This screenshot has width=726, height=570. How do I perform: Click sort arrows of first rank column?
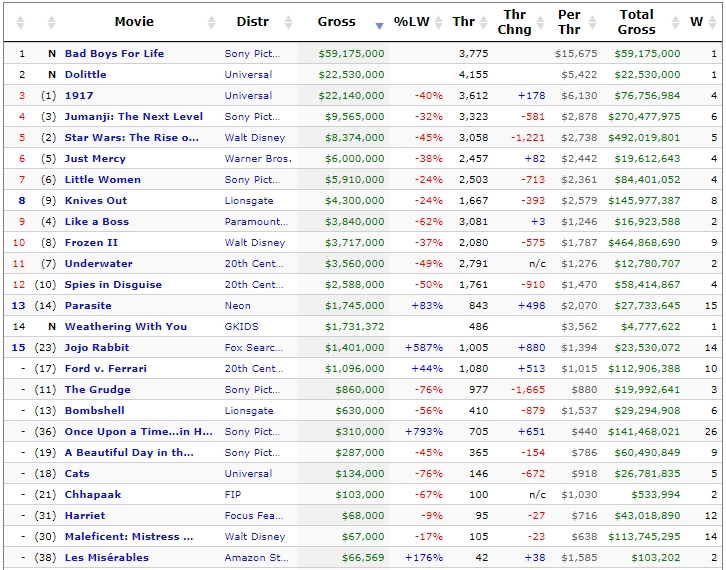tap(20, 22)
